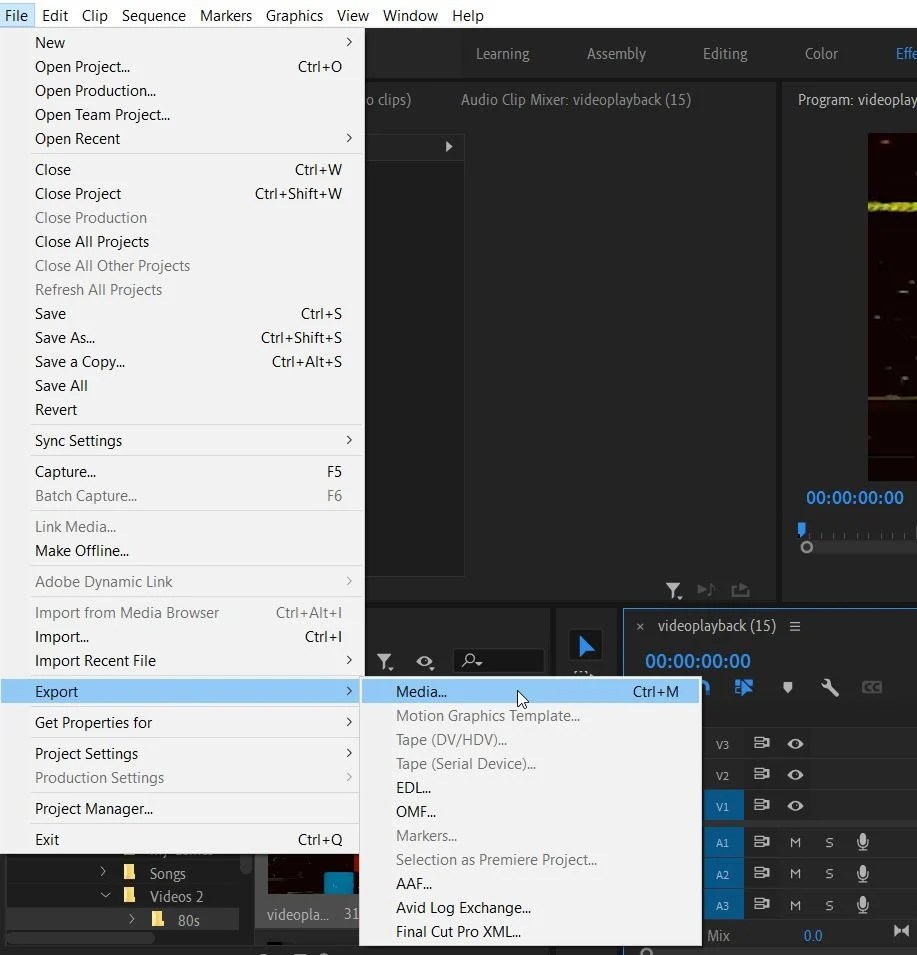Viewport: 917px width, 955px height.
Task: Open Timeline Display Settings with the wrench icon
Action: pos(829,687)
